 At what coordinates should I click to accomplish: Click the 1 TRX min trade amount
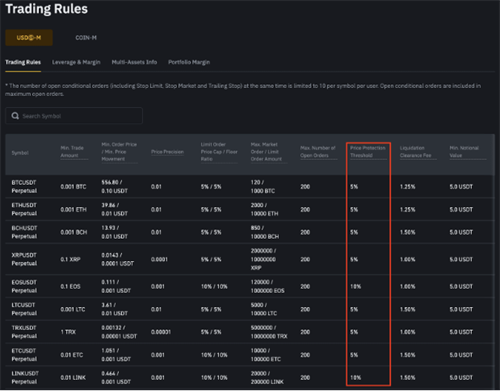[x=68, y=332]
